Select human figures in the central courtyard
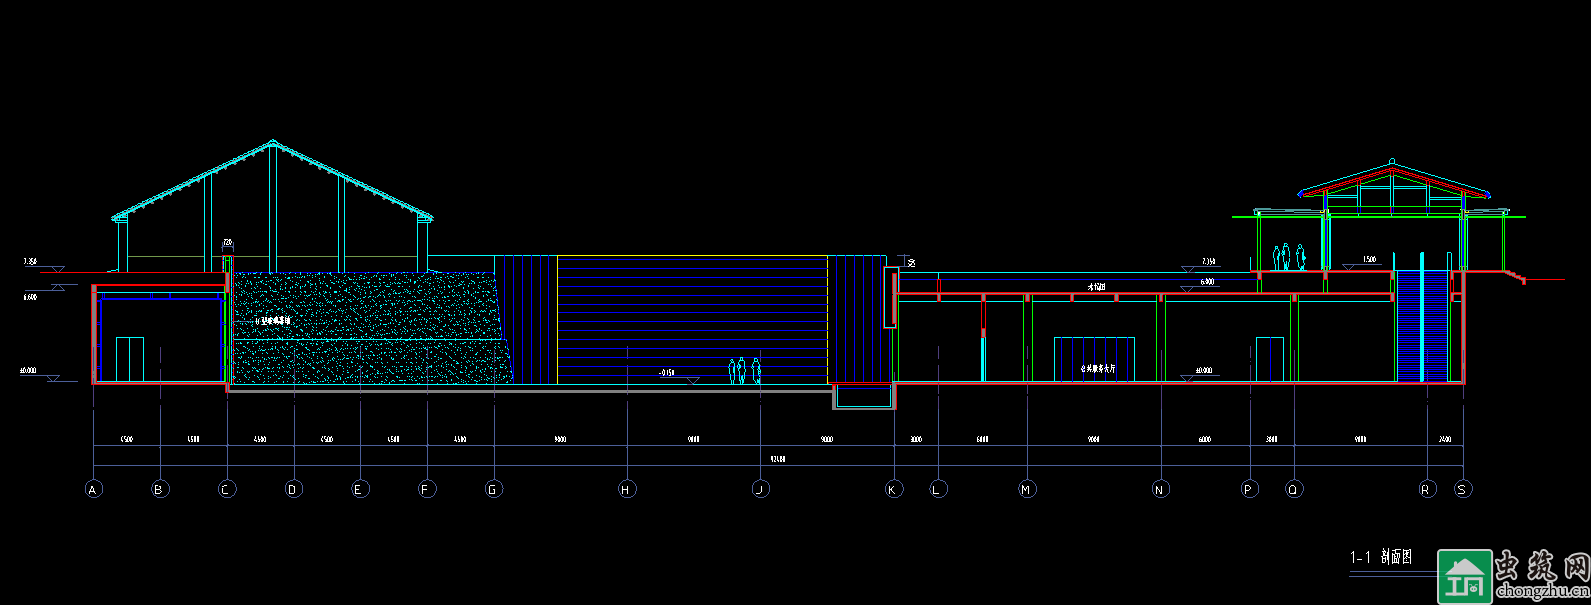Image resolution: width=1591 pixels, height=605 pixels. (x=744, y=371)
